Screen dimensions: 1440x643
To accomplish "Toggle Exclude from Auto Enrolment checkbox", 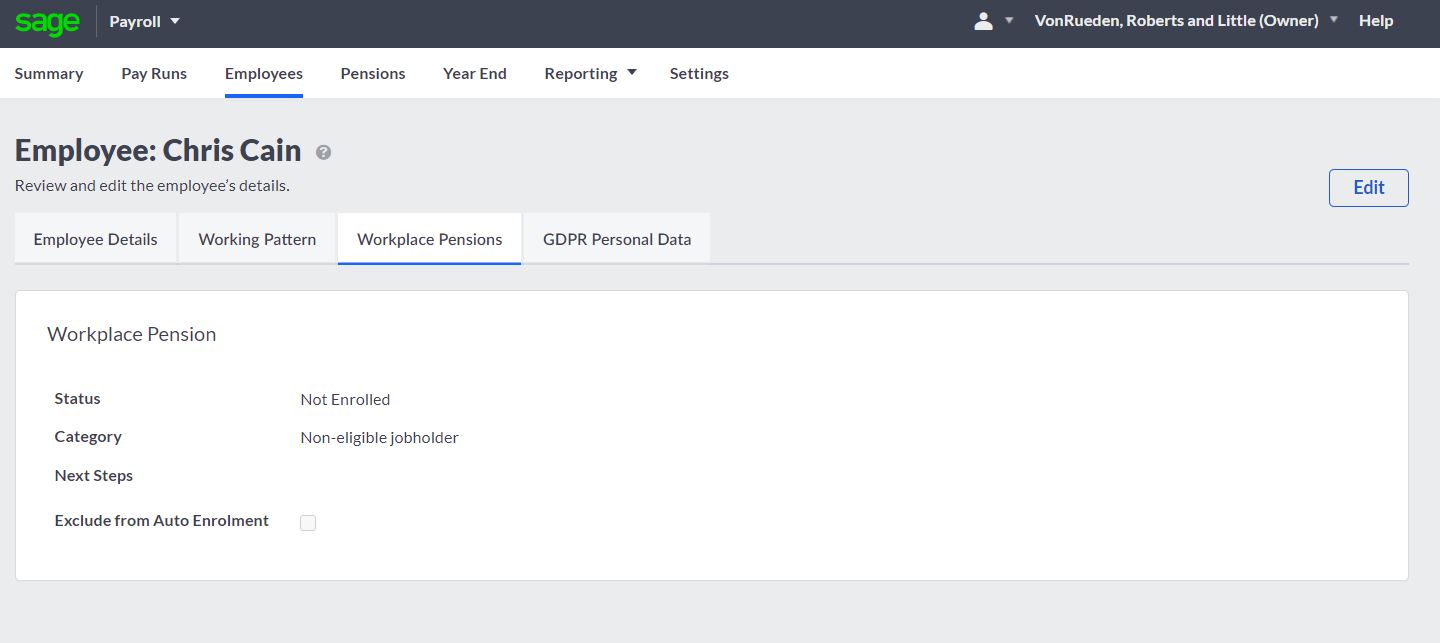I will pos(308,523).
